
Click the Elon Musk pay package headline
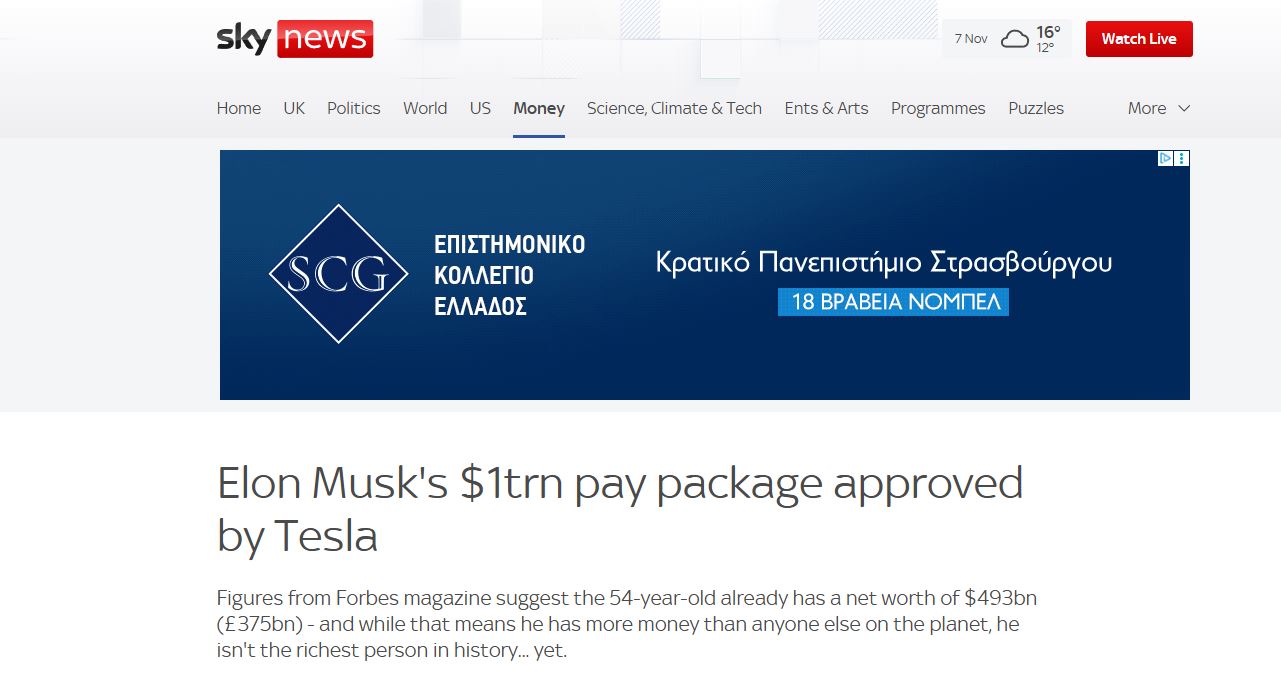click(620, 510)
